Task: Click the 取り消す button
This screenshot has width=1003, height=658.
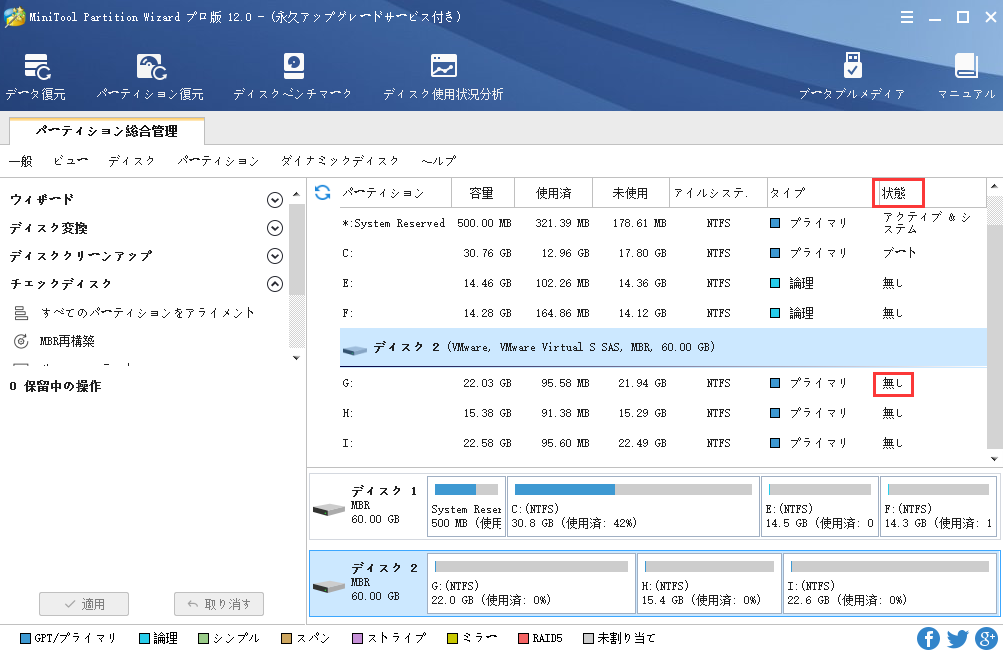Action: coord(218,603)
